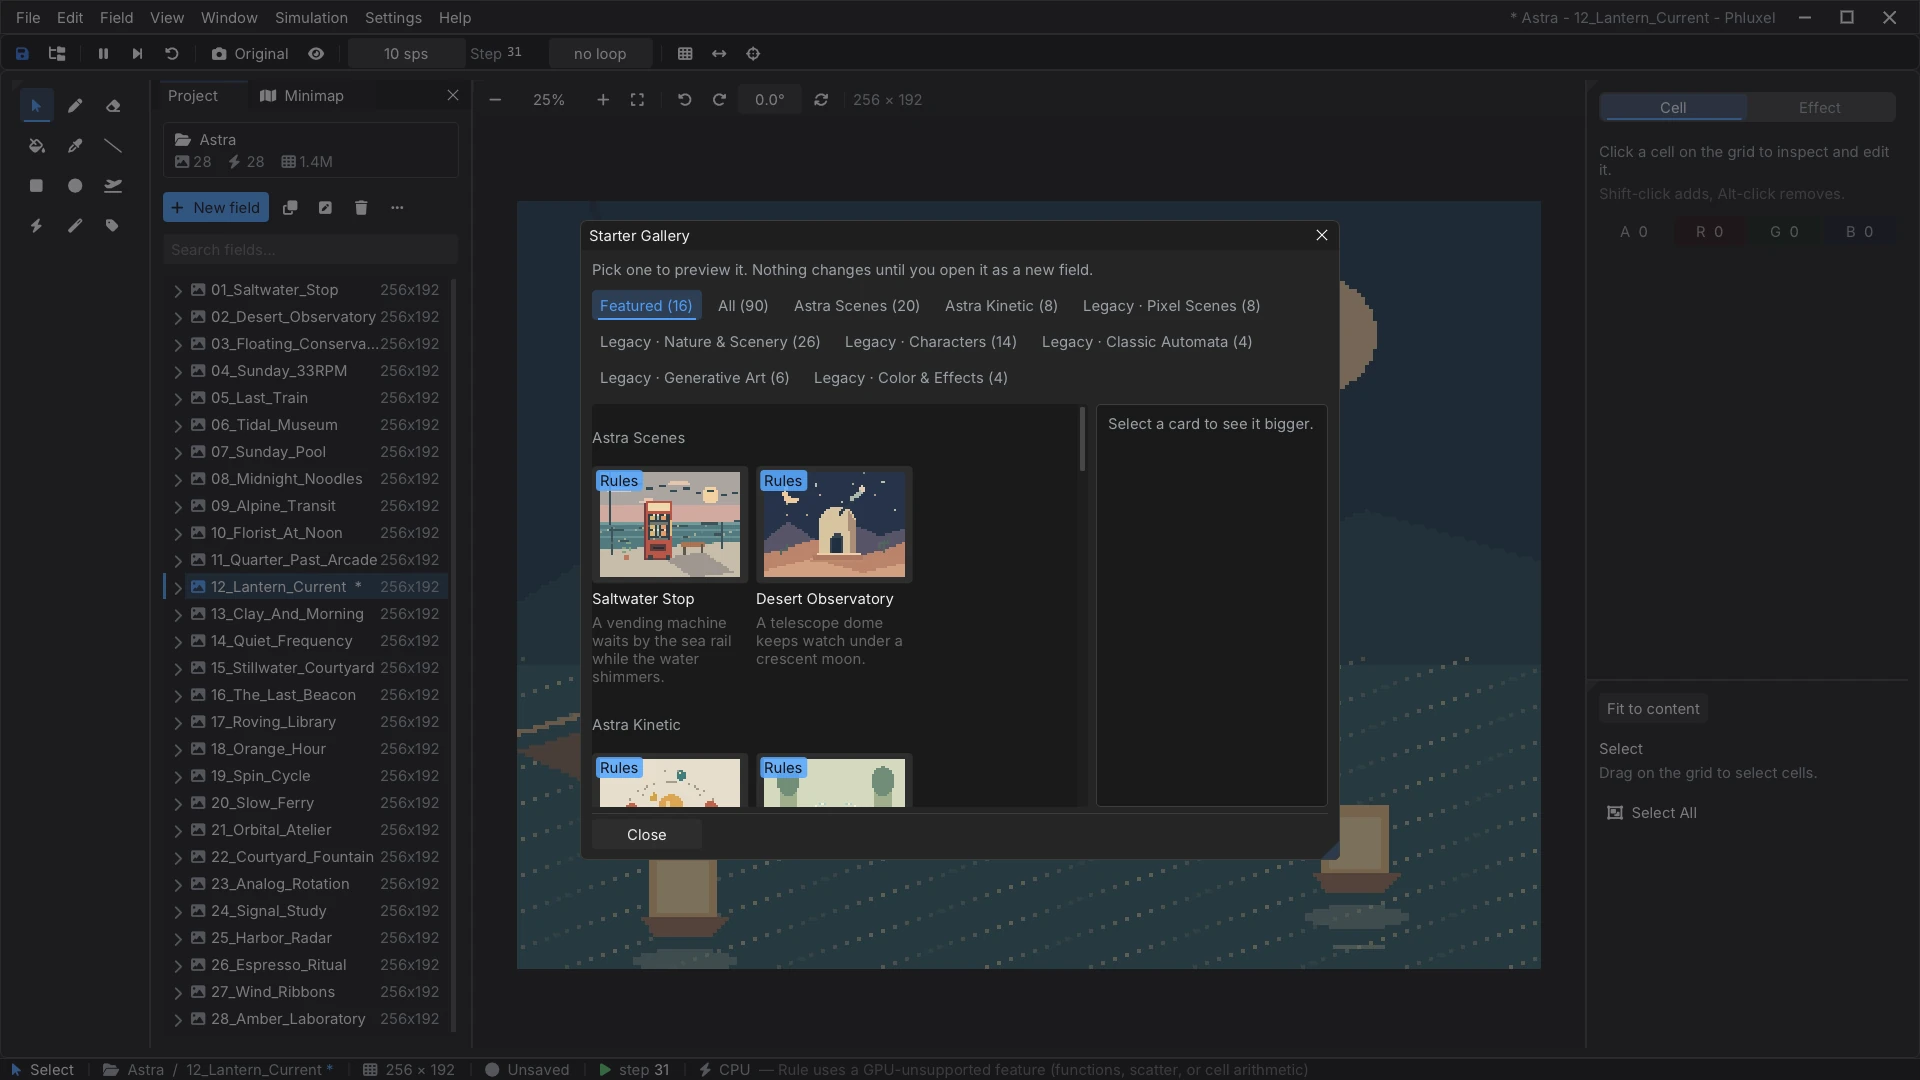Image resolution: width=1920 pixels, height=1080 pixels.
Task: Switch to the Minimap tab
Action: pos(302,96)
